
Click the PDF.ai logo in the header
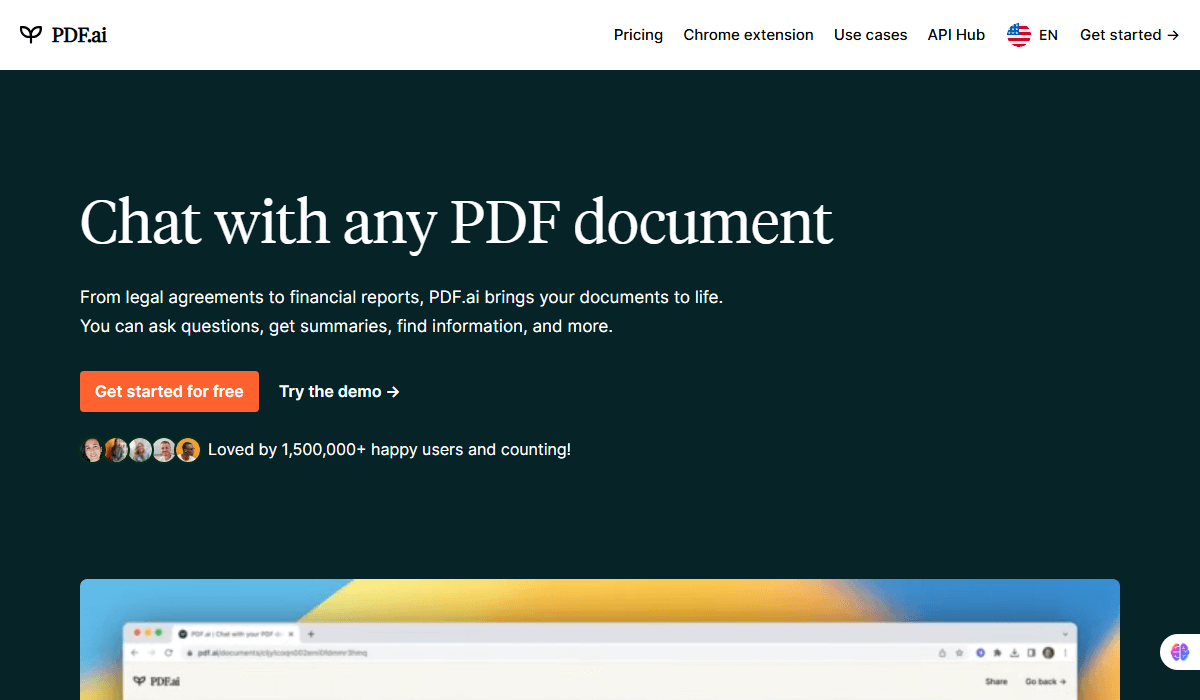63,35
